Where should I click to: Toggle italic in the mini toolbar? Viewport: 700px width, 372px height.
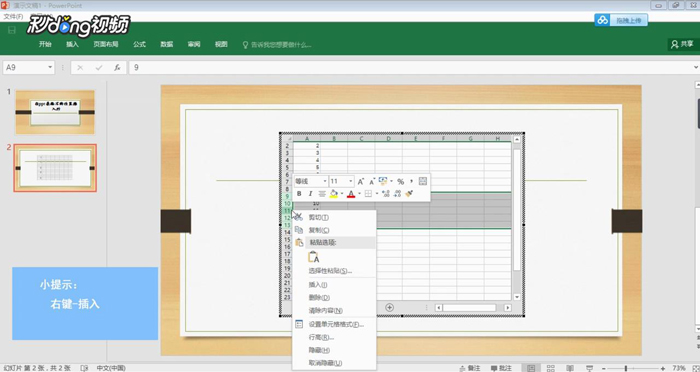[x=310, y=194]
